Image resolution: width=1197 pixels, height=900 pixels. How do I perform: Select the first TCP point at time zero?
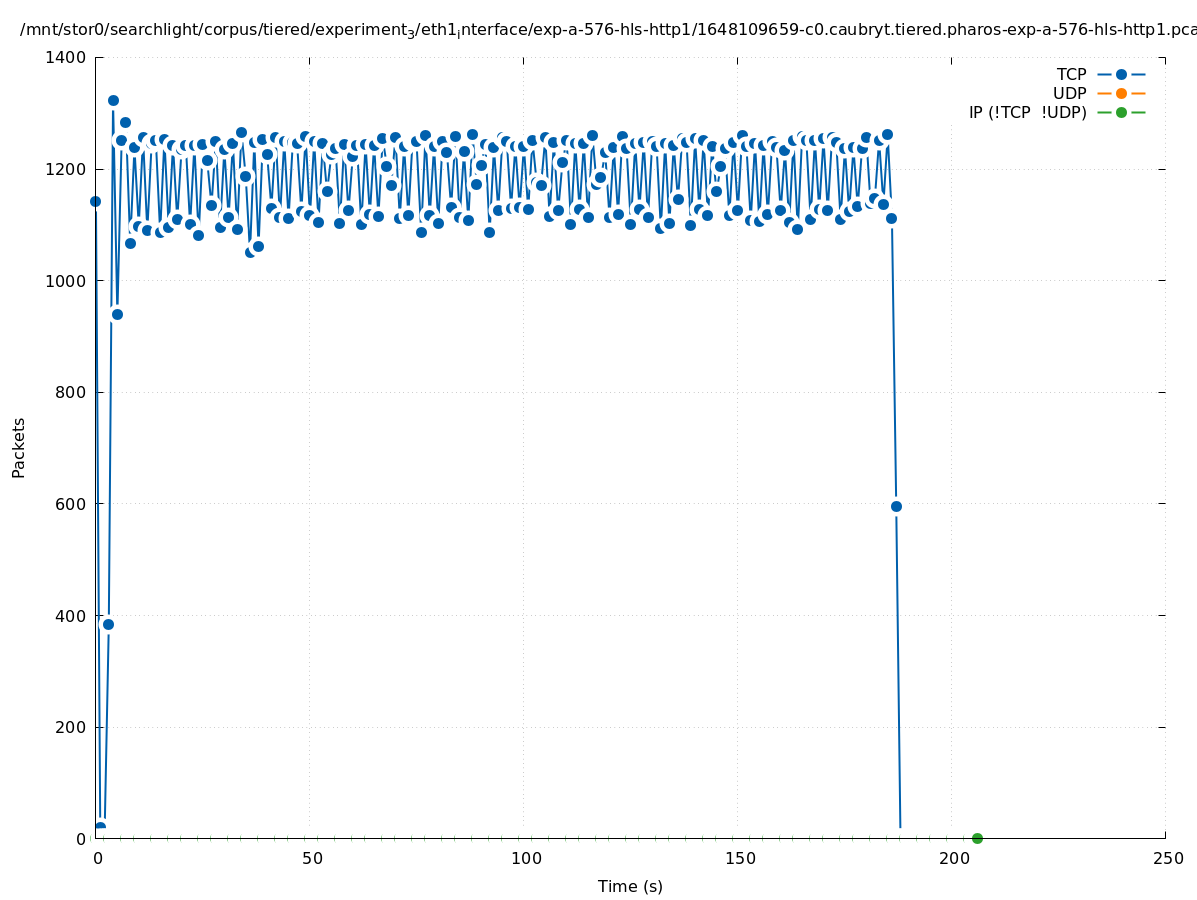coord(95,201)
